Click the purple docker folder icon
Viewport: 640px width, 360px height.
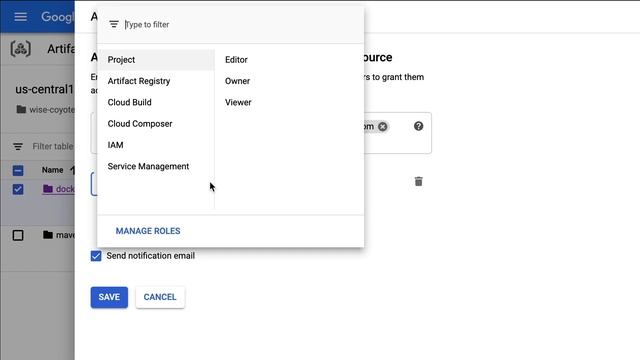[48, 189]
